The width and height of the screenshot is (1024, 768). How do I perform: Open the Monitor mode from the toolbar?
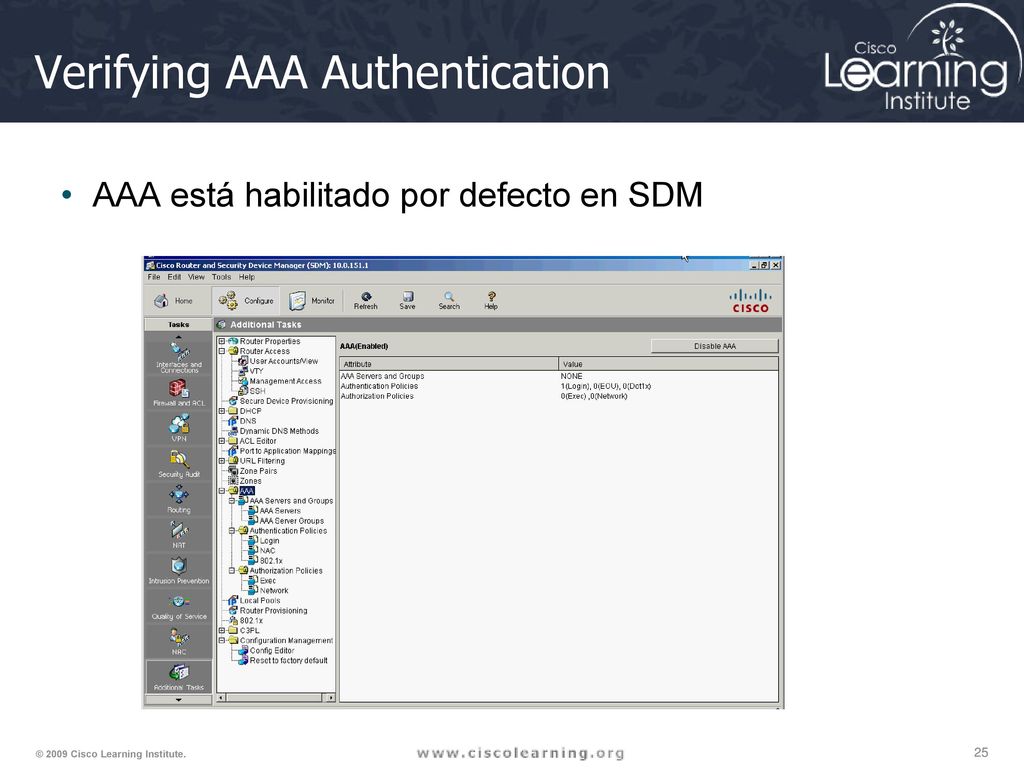click(x=312, y=301)
